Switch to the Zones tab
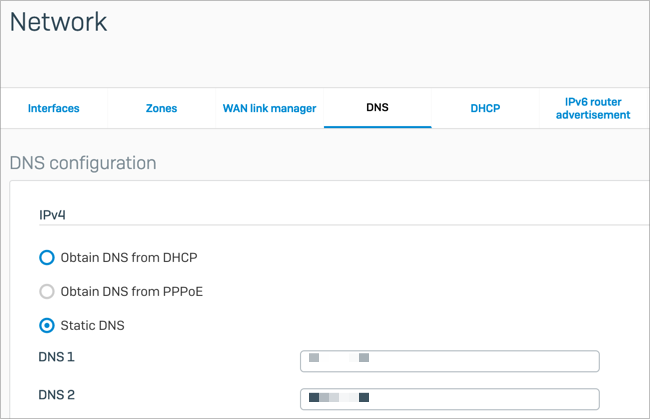The width and height of the screenshot is (650, 419). 161,108
